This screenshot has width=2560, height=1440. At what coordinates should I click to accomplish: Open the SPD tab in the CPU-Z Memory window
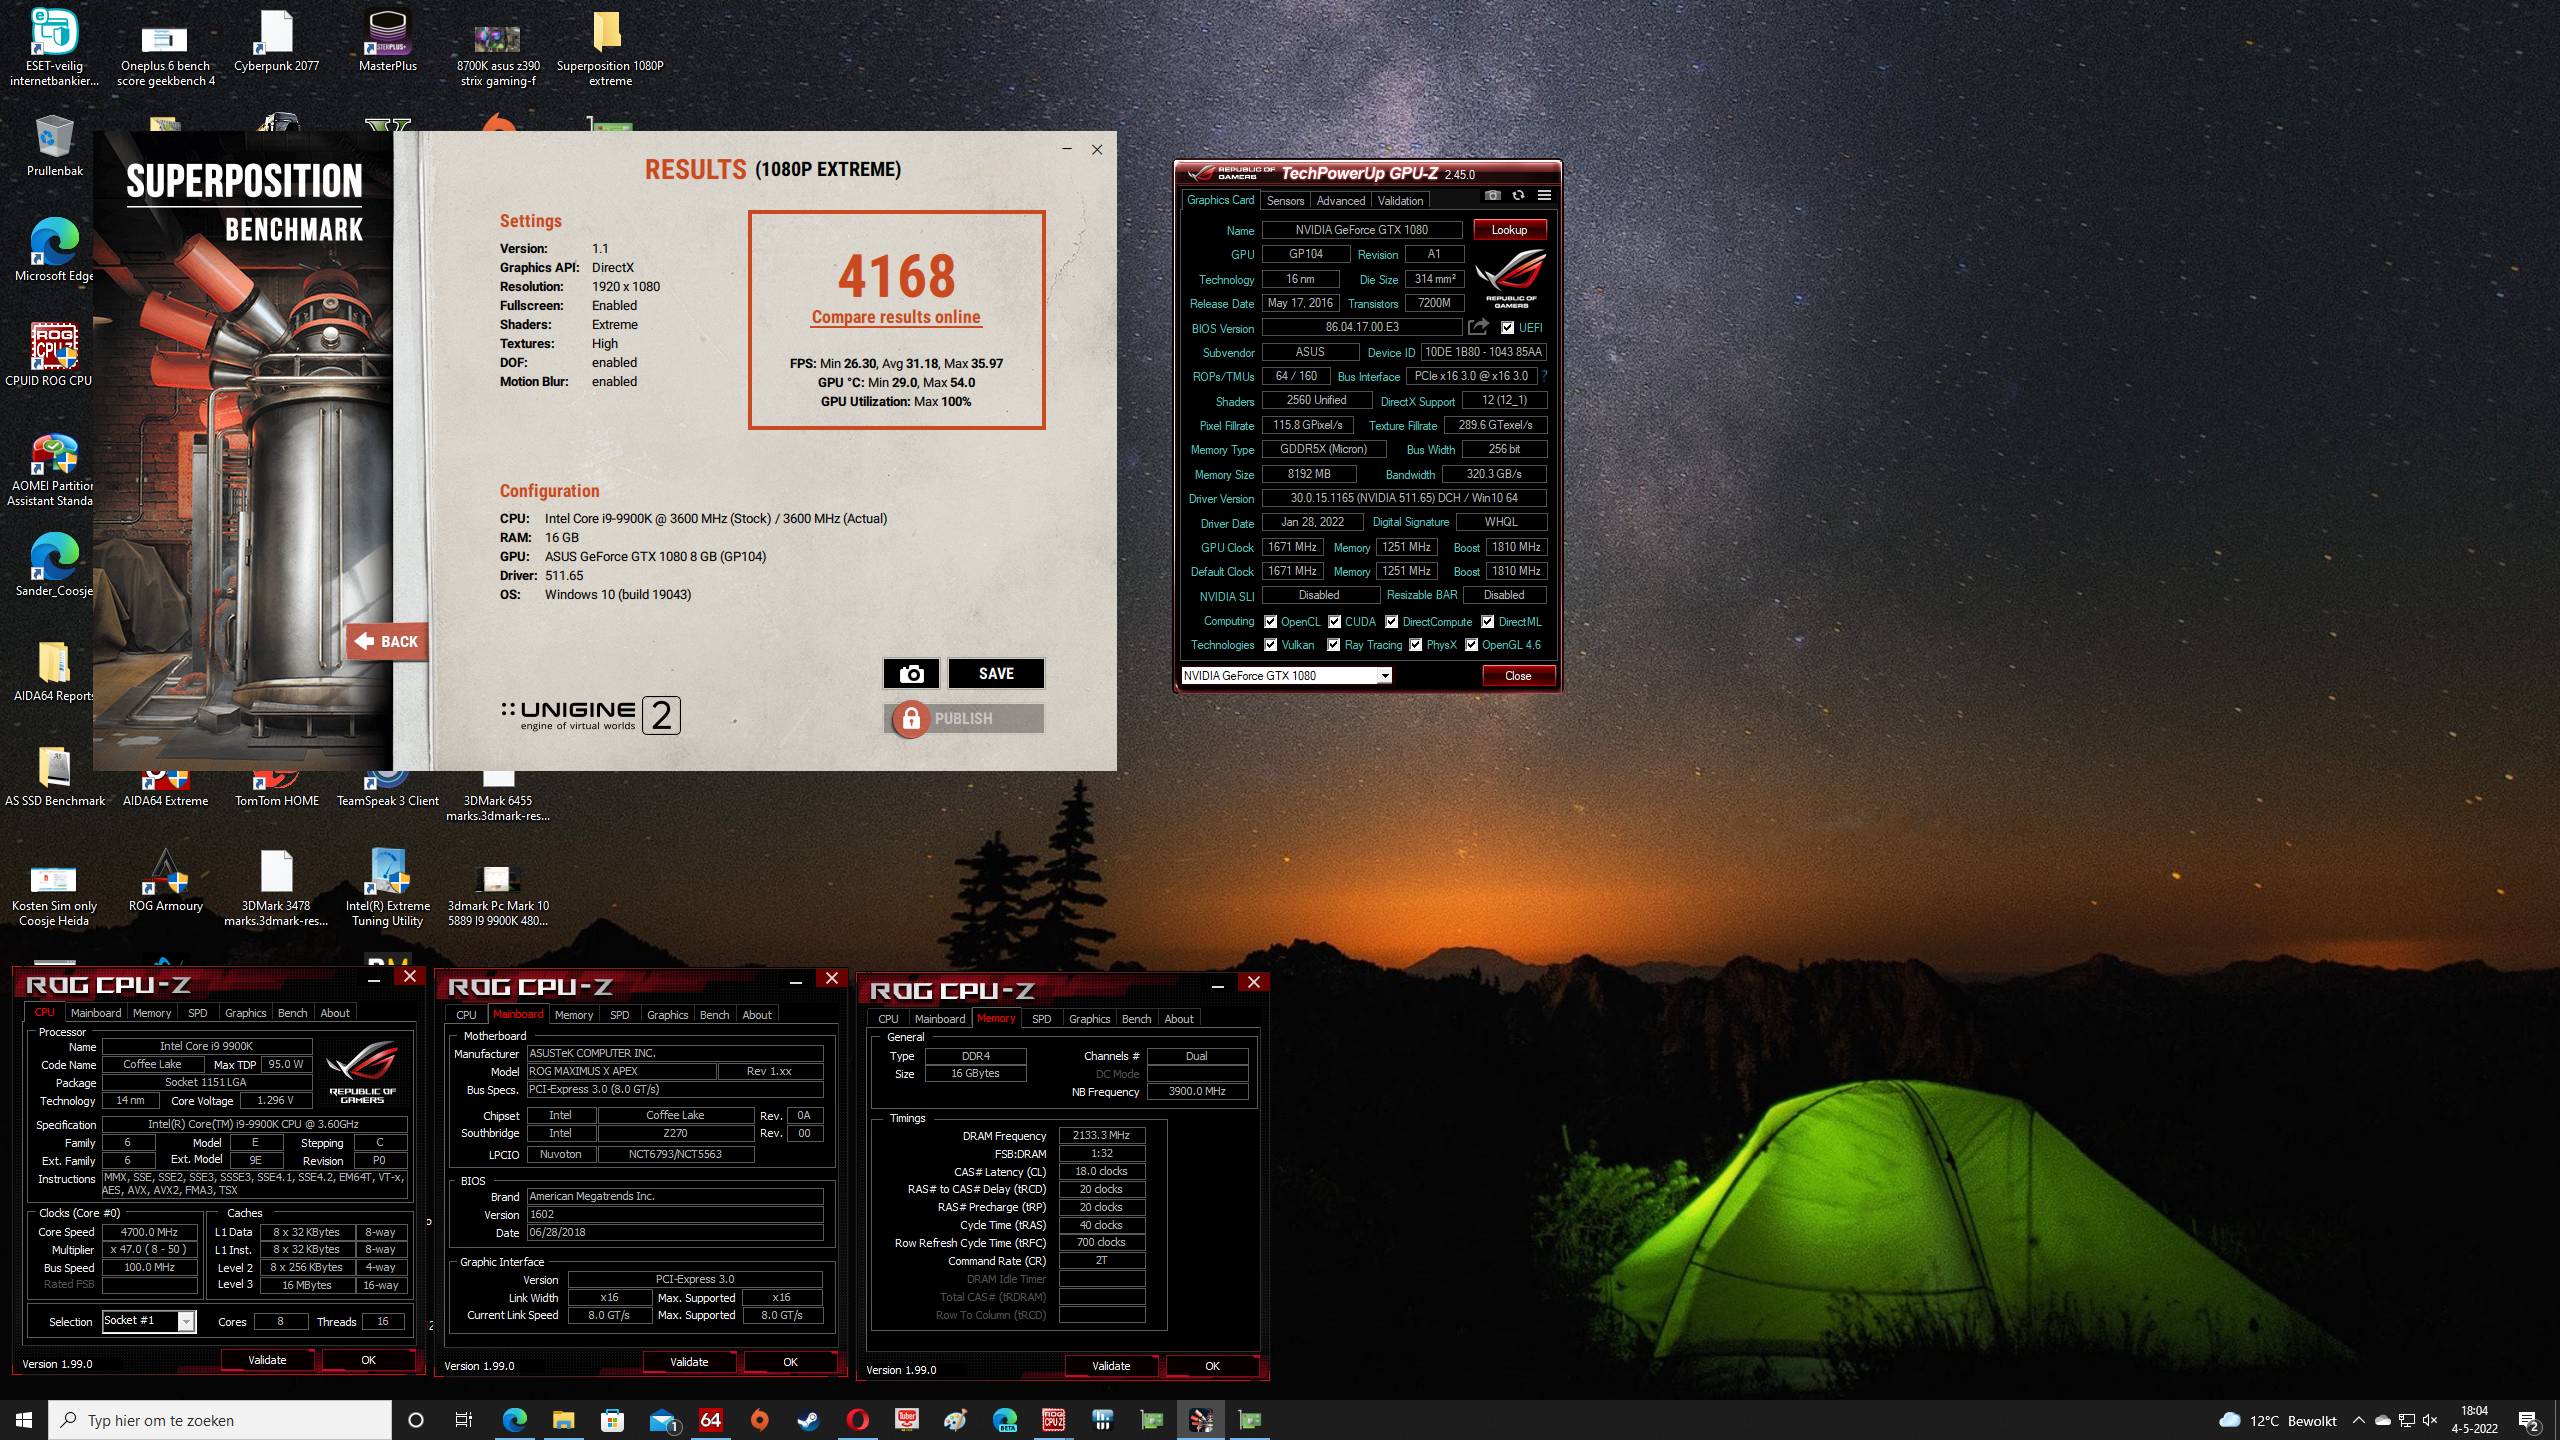point(1041,1019)
